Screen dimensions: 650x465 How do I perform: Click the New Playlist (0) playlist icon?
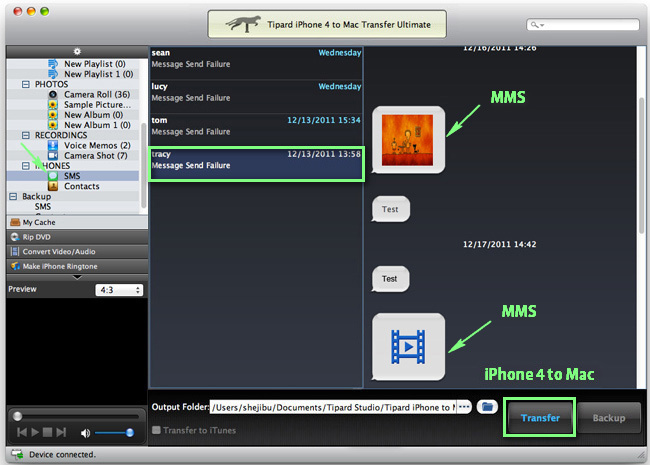click(x=53, y=64)
